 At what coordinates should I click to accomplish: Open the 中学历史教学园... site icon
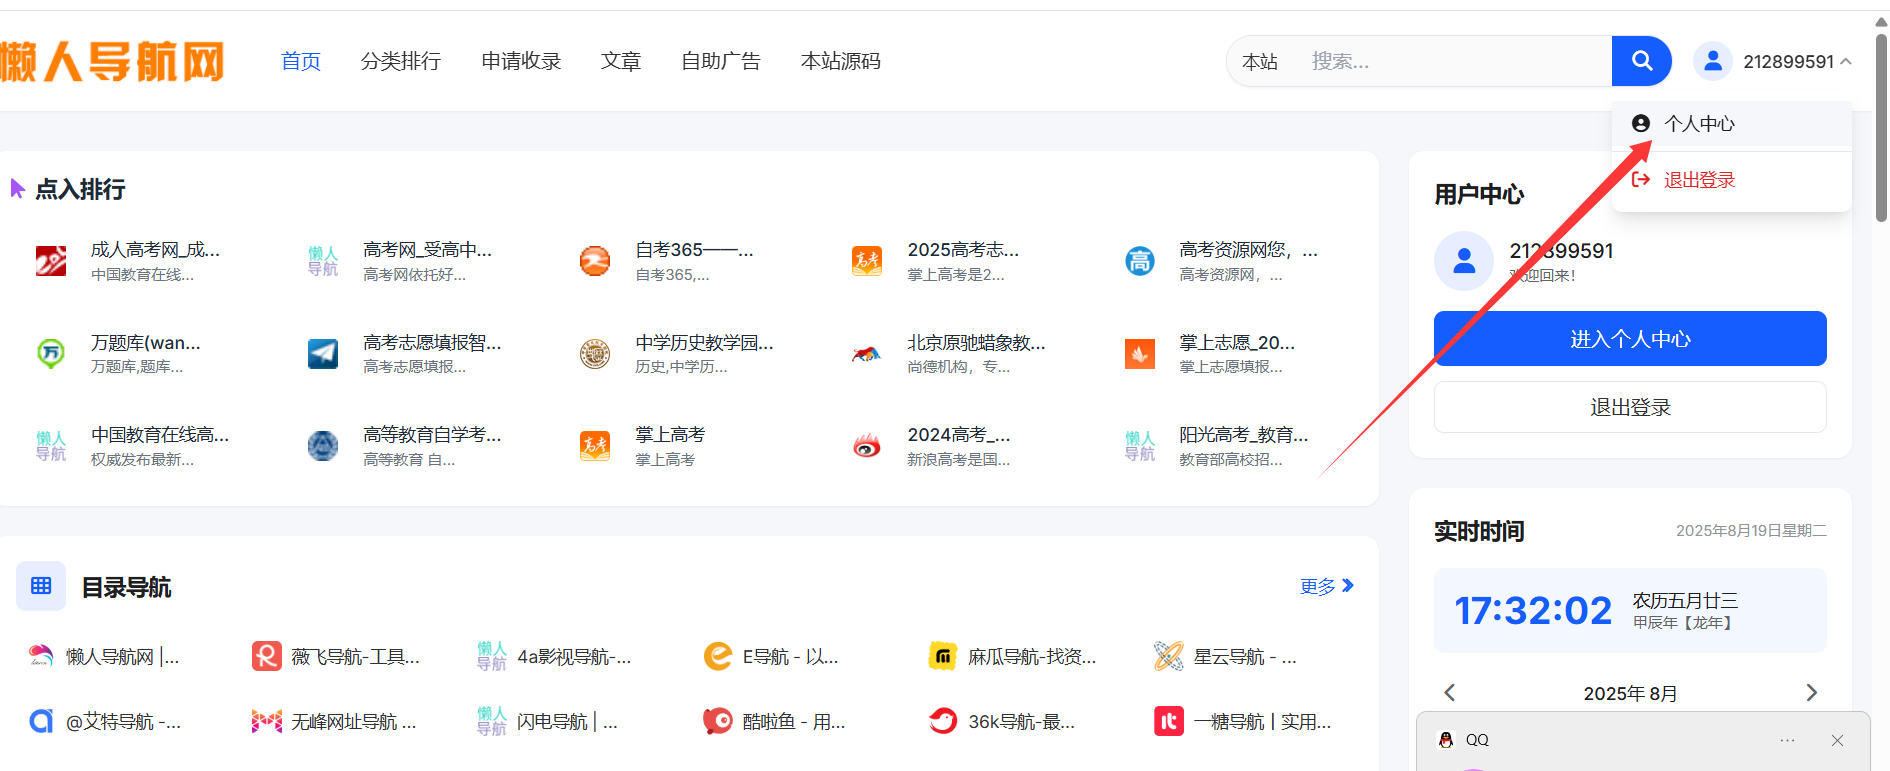click(x=595, y=353)
